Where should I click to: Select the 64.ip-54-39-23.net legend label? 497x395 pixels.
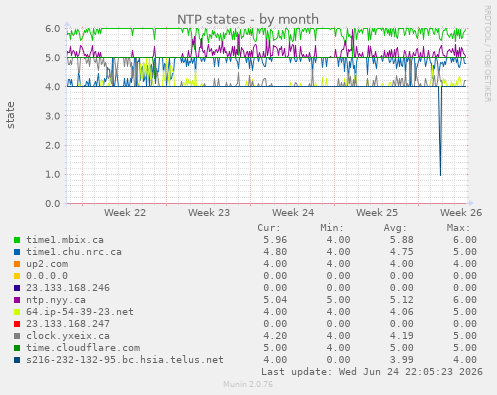click(80, 312)
